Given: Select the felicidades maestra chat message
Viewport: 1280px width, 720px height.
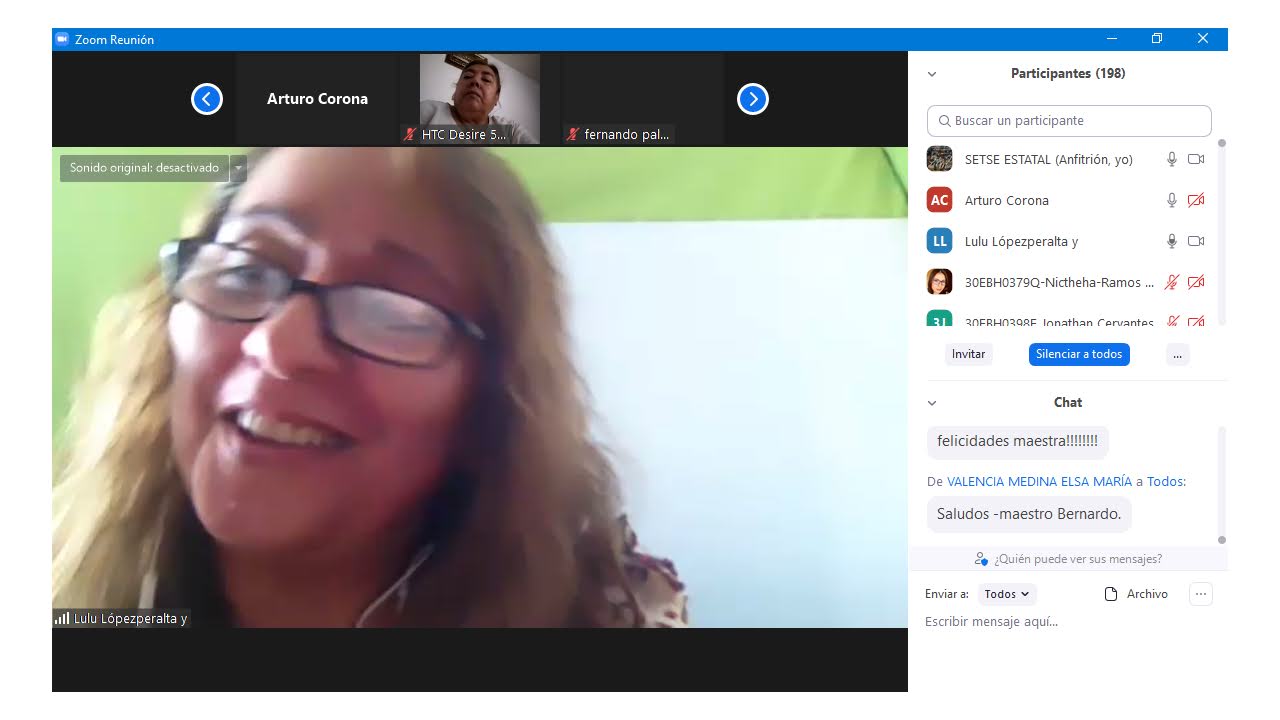Looking at the screenshot, I should [1017, 440].
